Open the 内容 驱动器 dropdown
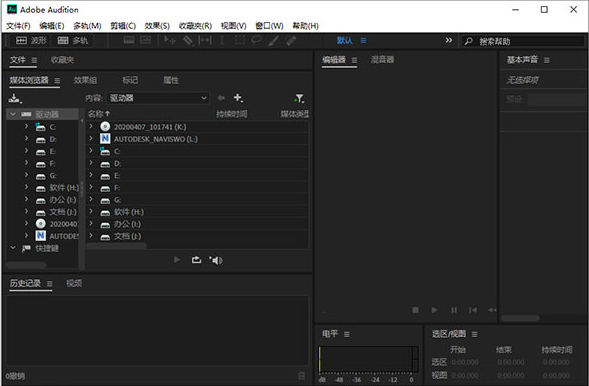 [158, 98]
